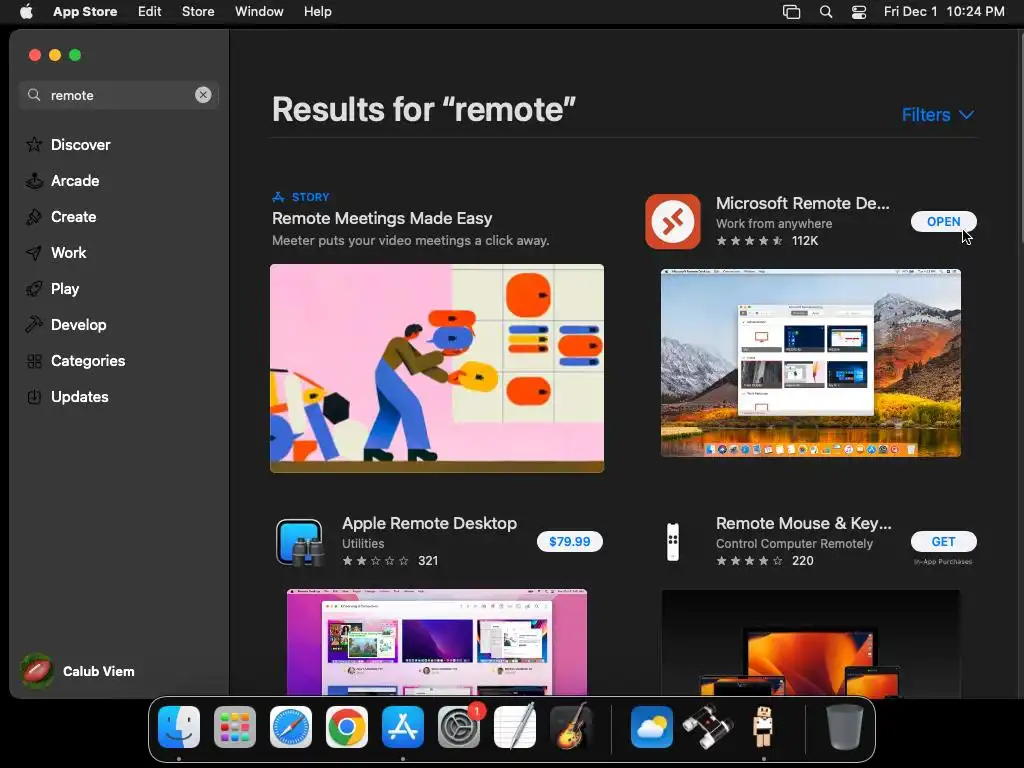Screen dimensions: 1024x768
Task: Buy Apple Remote Desktop for $79.99
Action: point(569,541)
